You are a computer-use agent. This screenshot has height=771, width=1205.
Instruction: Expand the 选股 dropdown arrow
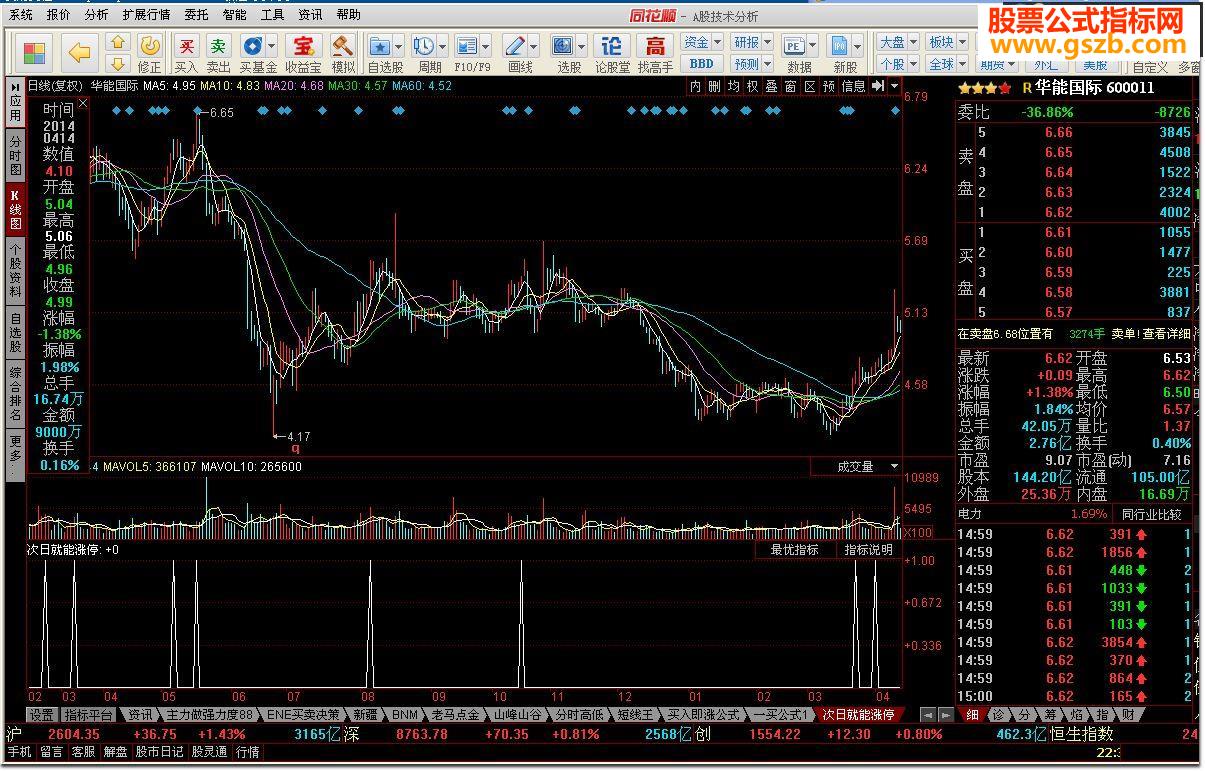pyautogui.click(x=582, y=47)
